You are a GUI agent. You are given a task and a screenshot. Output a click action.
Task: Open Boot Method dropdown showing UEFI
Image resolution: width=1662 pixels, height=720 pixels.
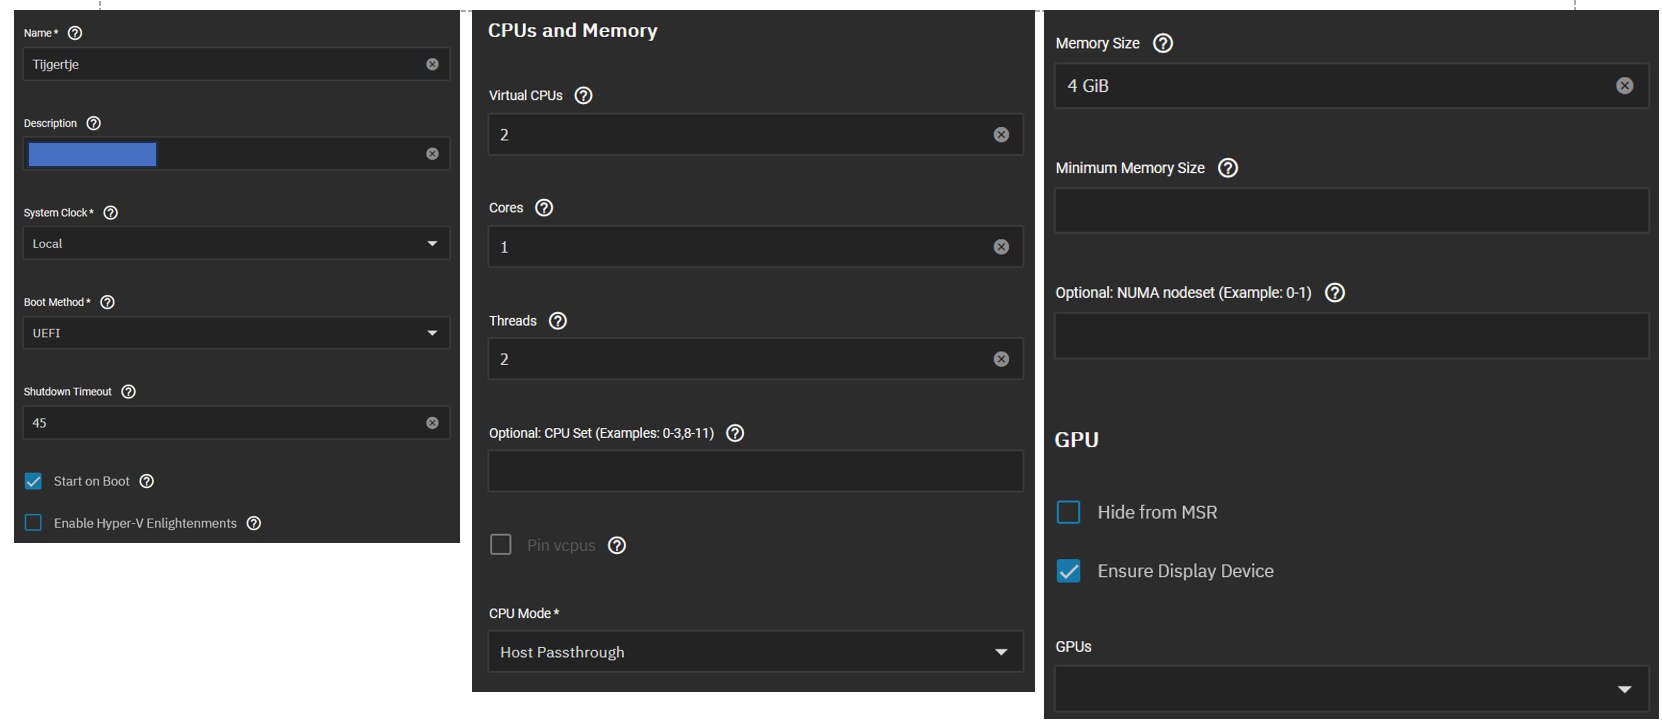pos(236,333)
